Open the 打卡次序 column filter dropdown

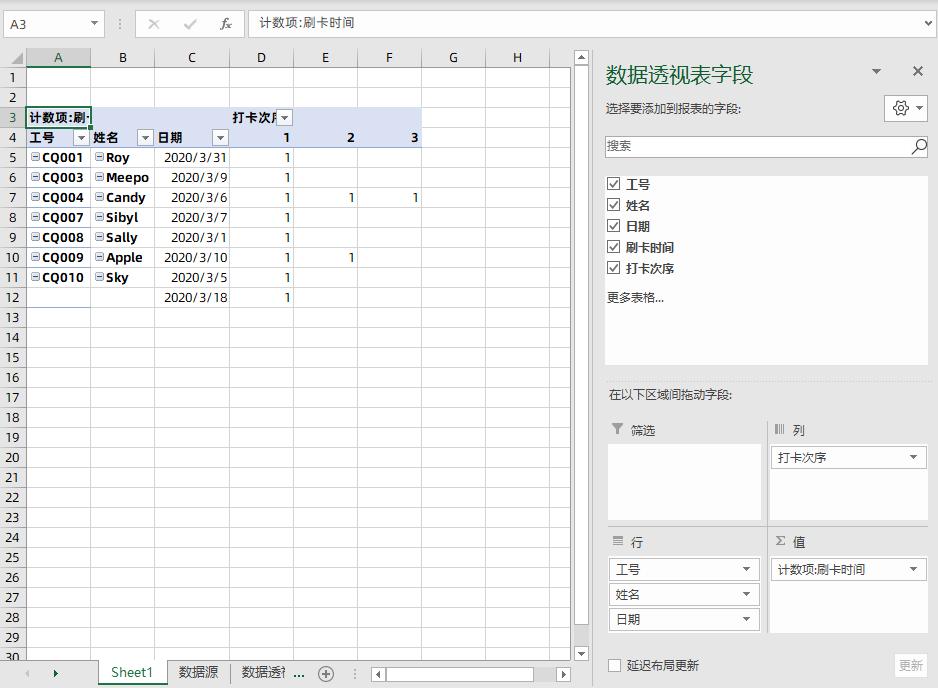[284, 117]
